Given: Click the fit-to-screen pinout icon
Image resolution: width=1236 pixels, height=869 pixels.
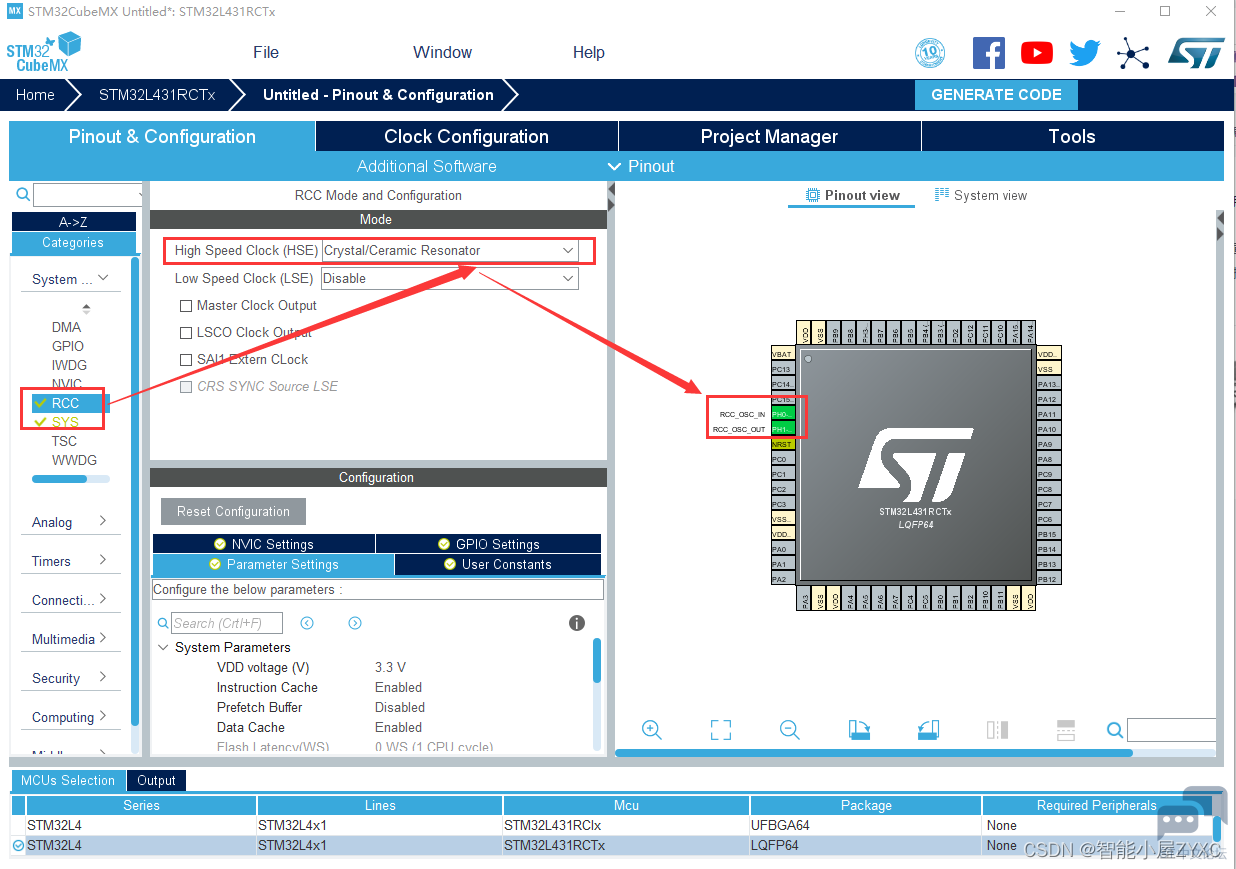Looking at the screenshot, I should coord(720,730).
